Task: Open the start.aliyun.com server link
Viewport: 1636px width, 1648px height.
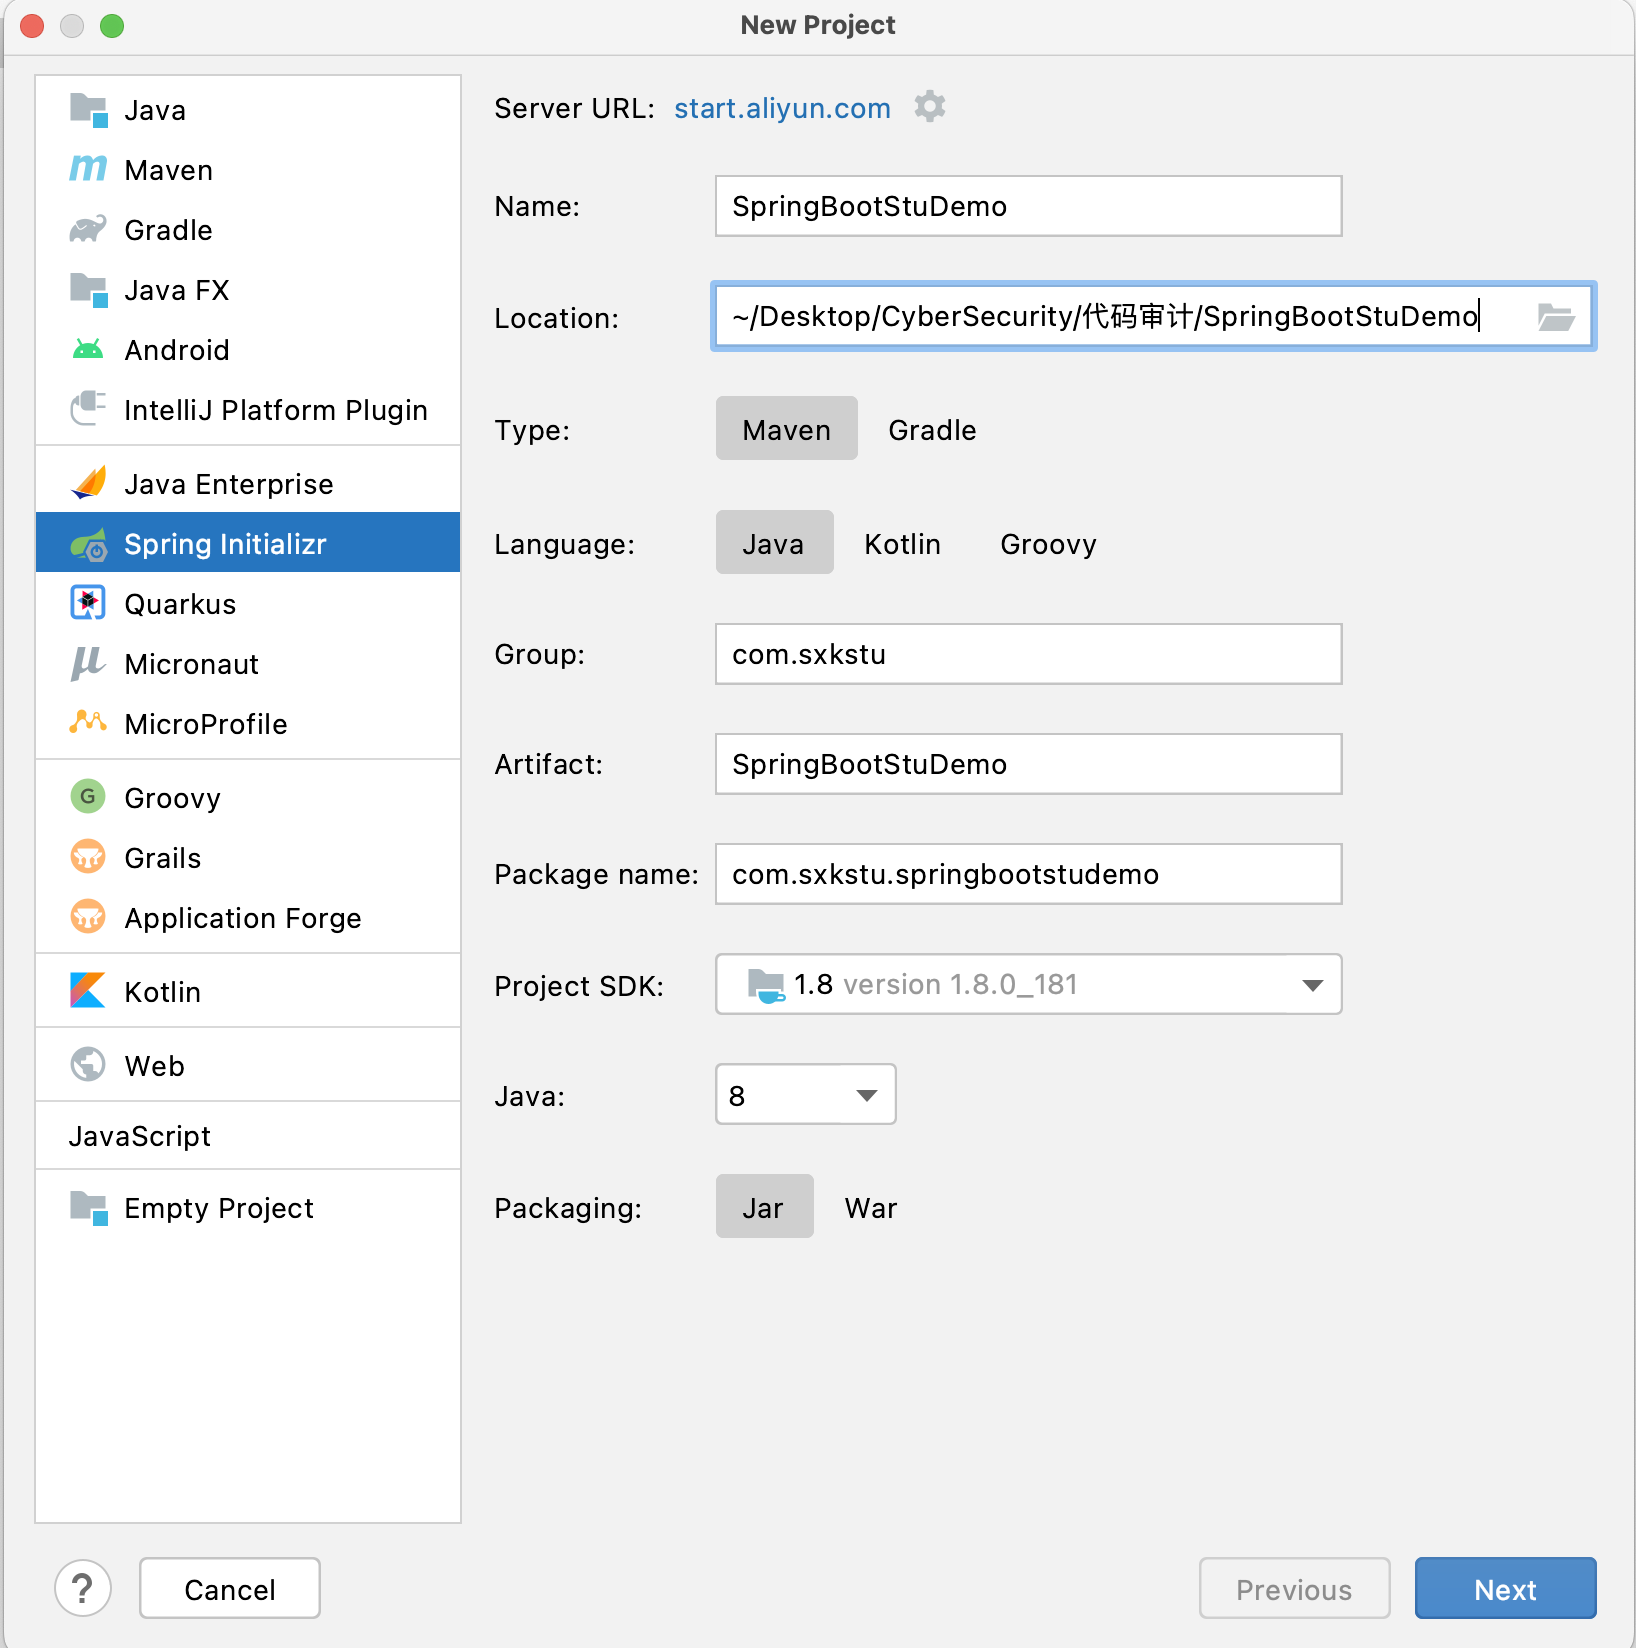Action: 782,108
